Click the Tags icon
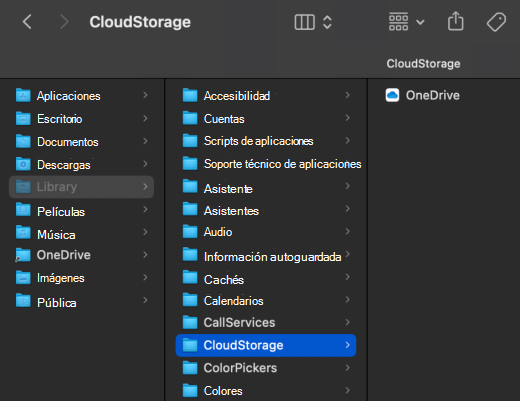 [496, 22]
